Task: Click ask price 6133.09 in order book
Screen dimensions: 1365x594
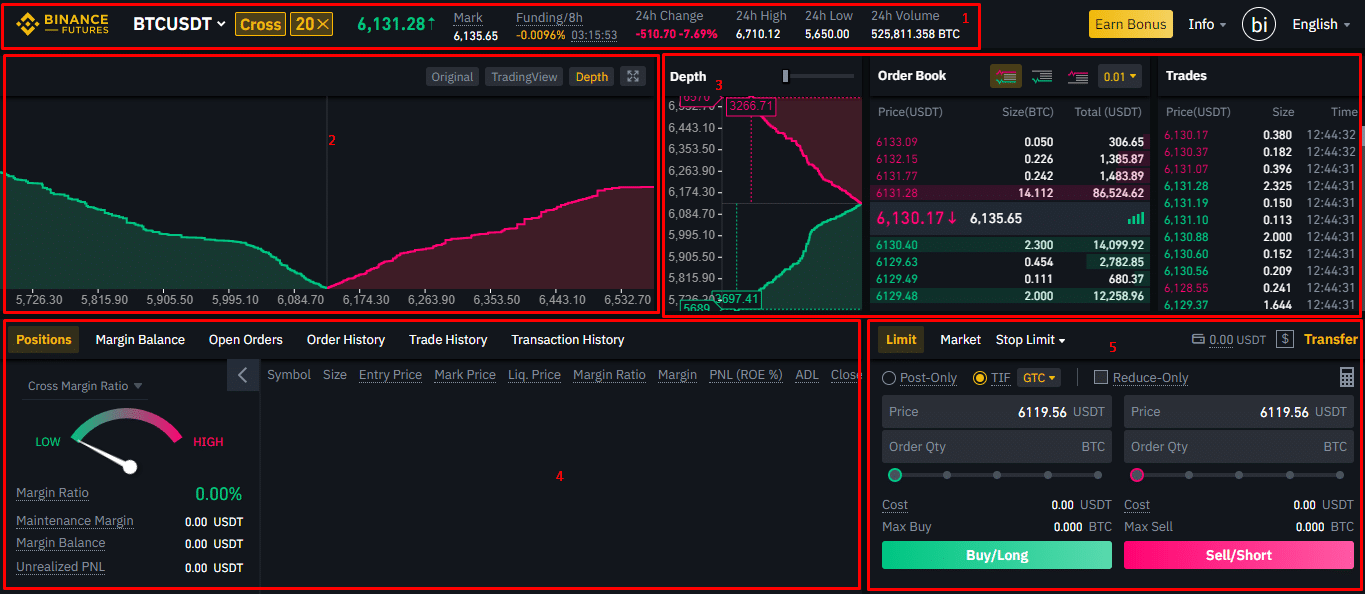Action: point(896,142)
